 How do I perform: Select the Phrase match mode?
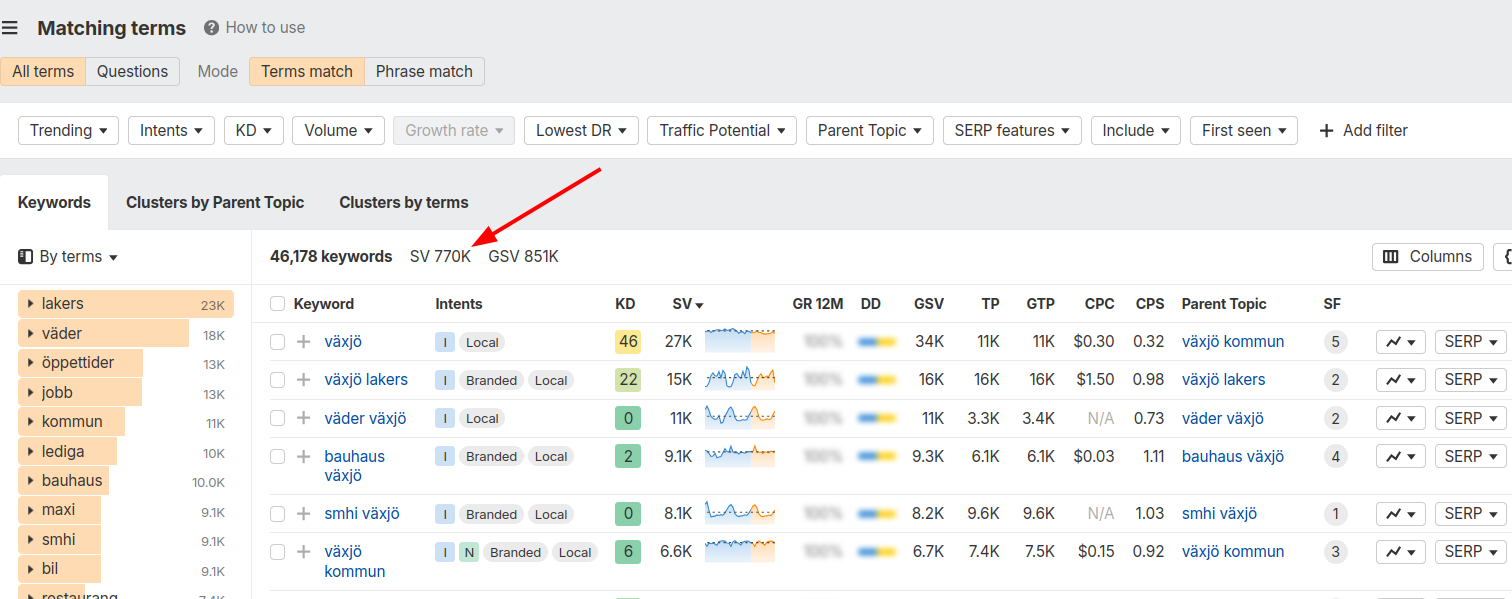pyautogui.click(x=424, y=72)
